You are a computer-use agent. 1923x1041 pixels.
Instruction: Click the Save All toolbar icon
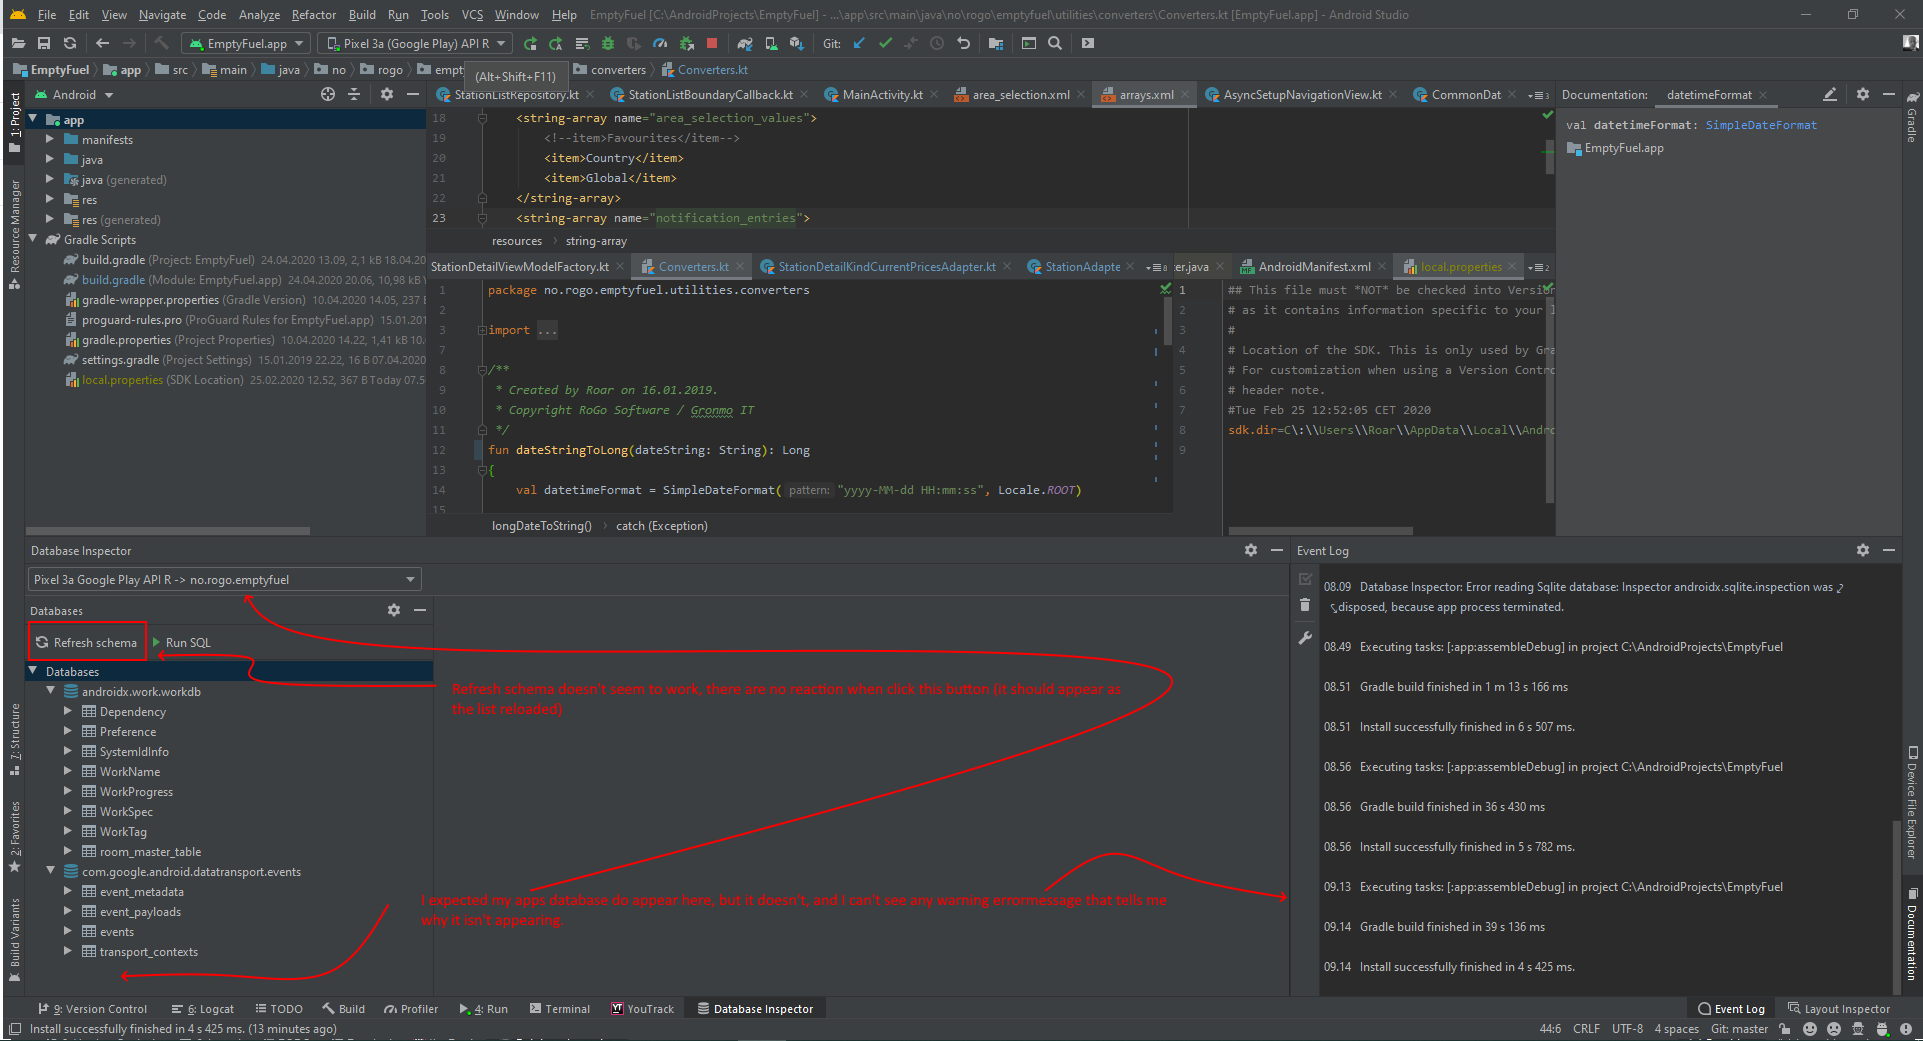pyautogui.click(x=44, y=43)
